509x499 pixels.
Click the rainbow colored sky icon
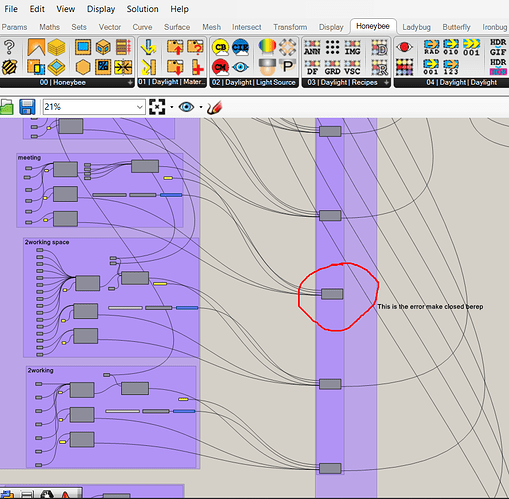267,47
